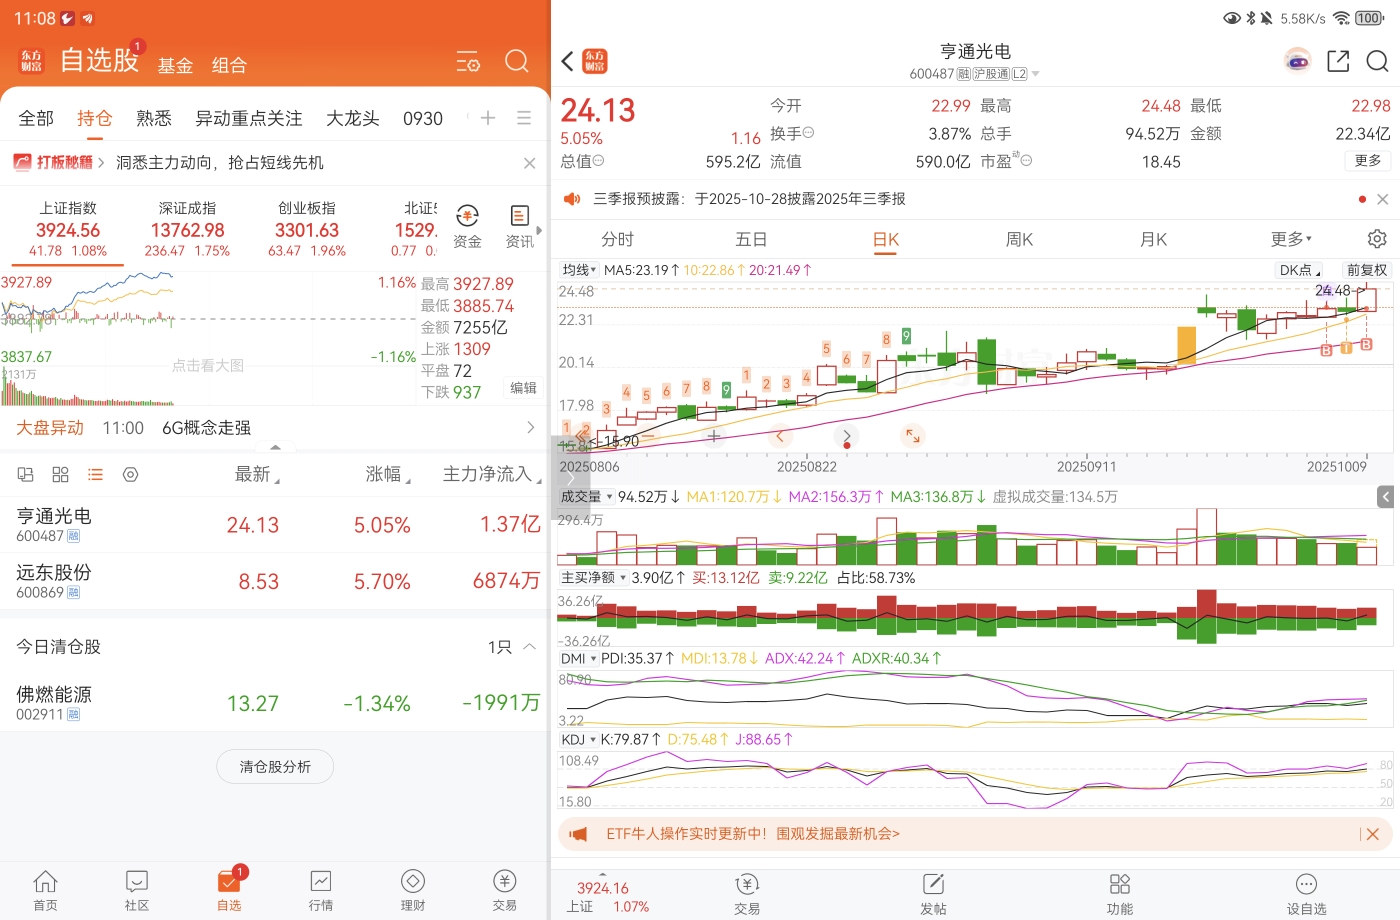The image size is (1400, 920).
Task: Open the 主买净额 indicator dropdown
Action: [593, 578]
